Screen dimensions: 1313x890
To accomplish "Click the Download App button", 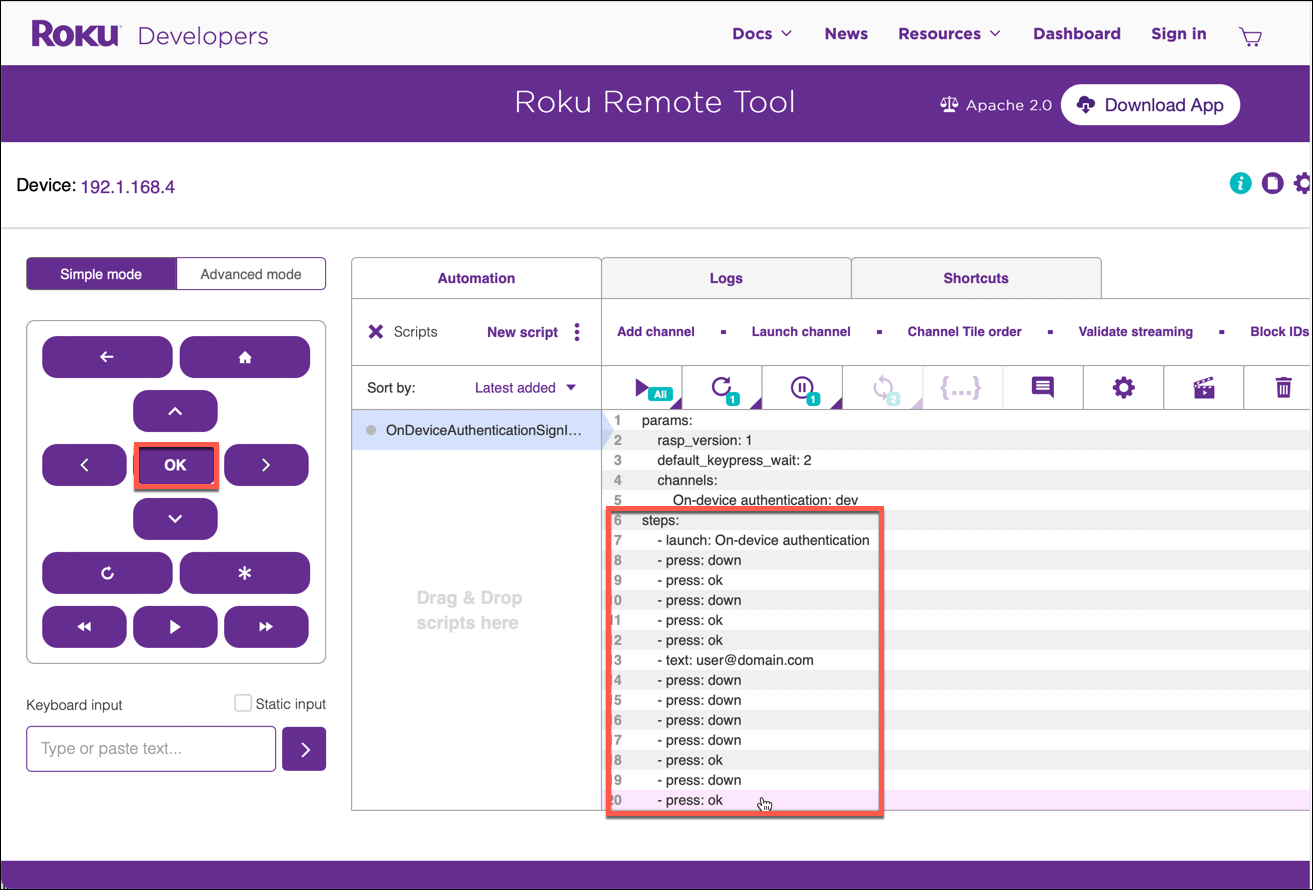I will point(1150,104).
